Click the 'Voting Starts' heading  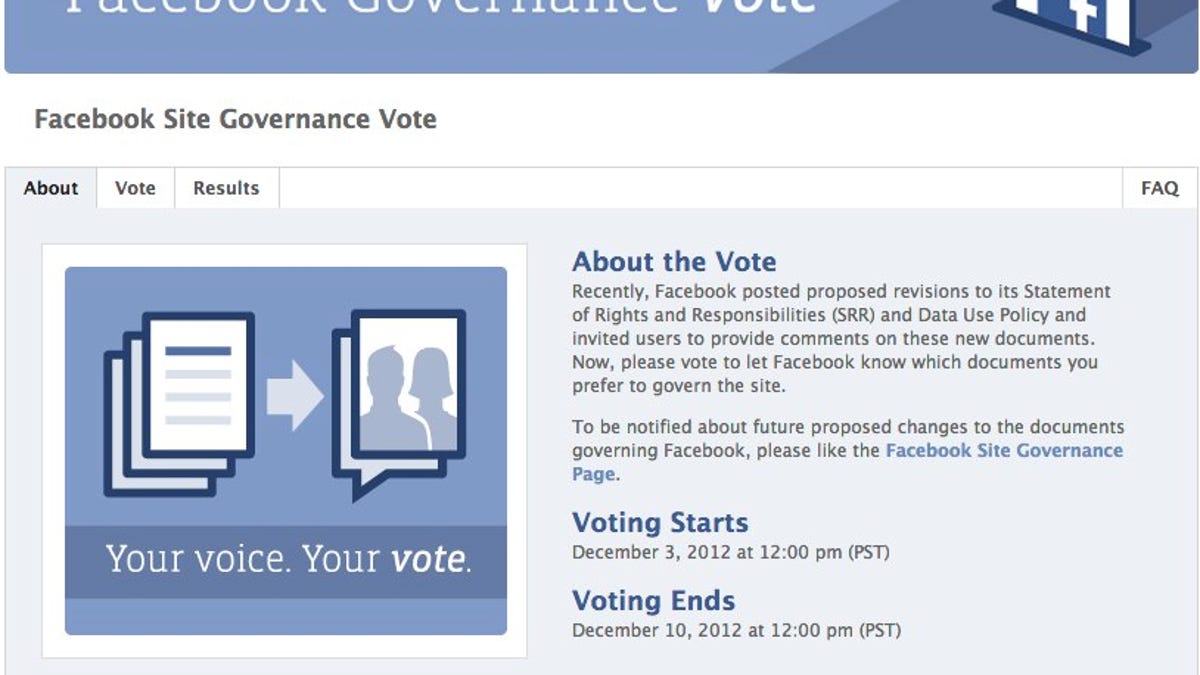coord(660,523)
